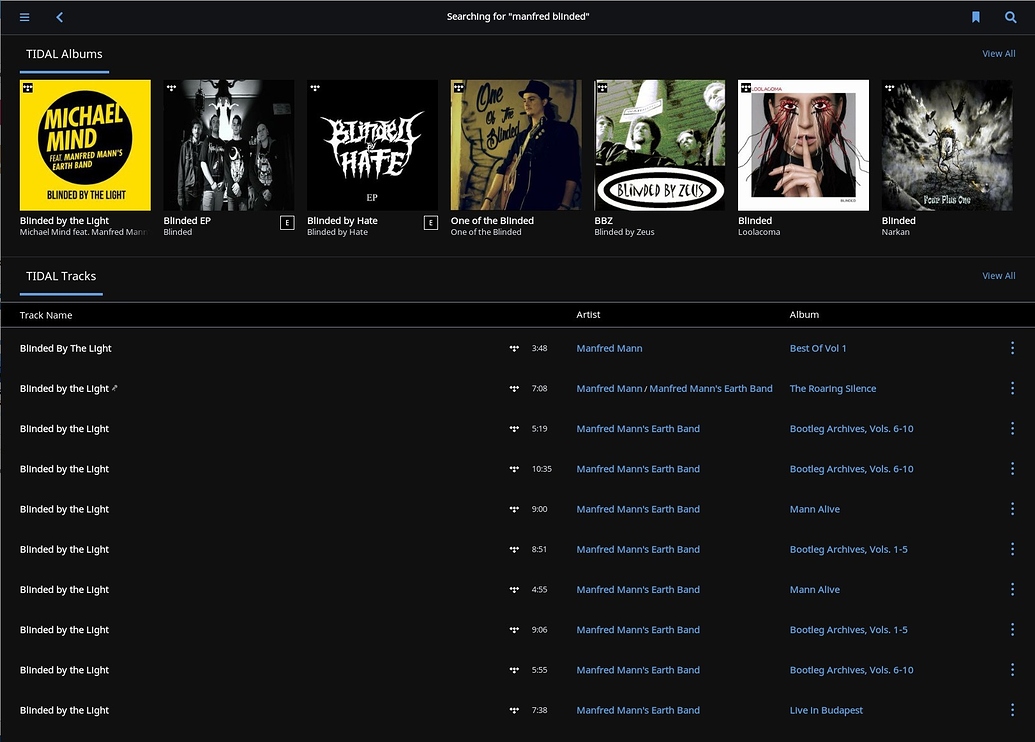Image resolution: width=1035 pixels, height=742 pixels.
Task: Open album link The Roaring Silence
Action: [x=833, y=388]
